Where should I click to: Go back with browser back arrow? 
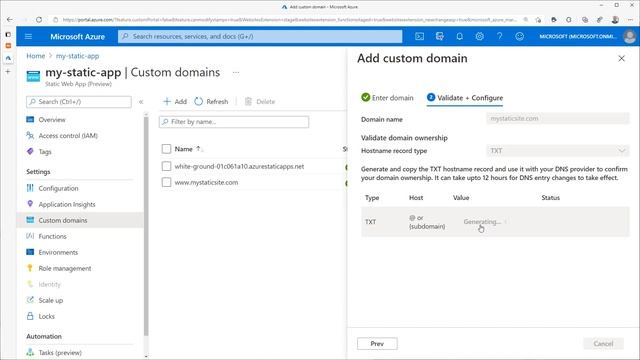[x=9, y=19]
